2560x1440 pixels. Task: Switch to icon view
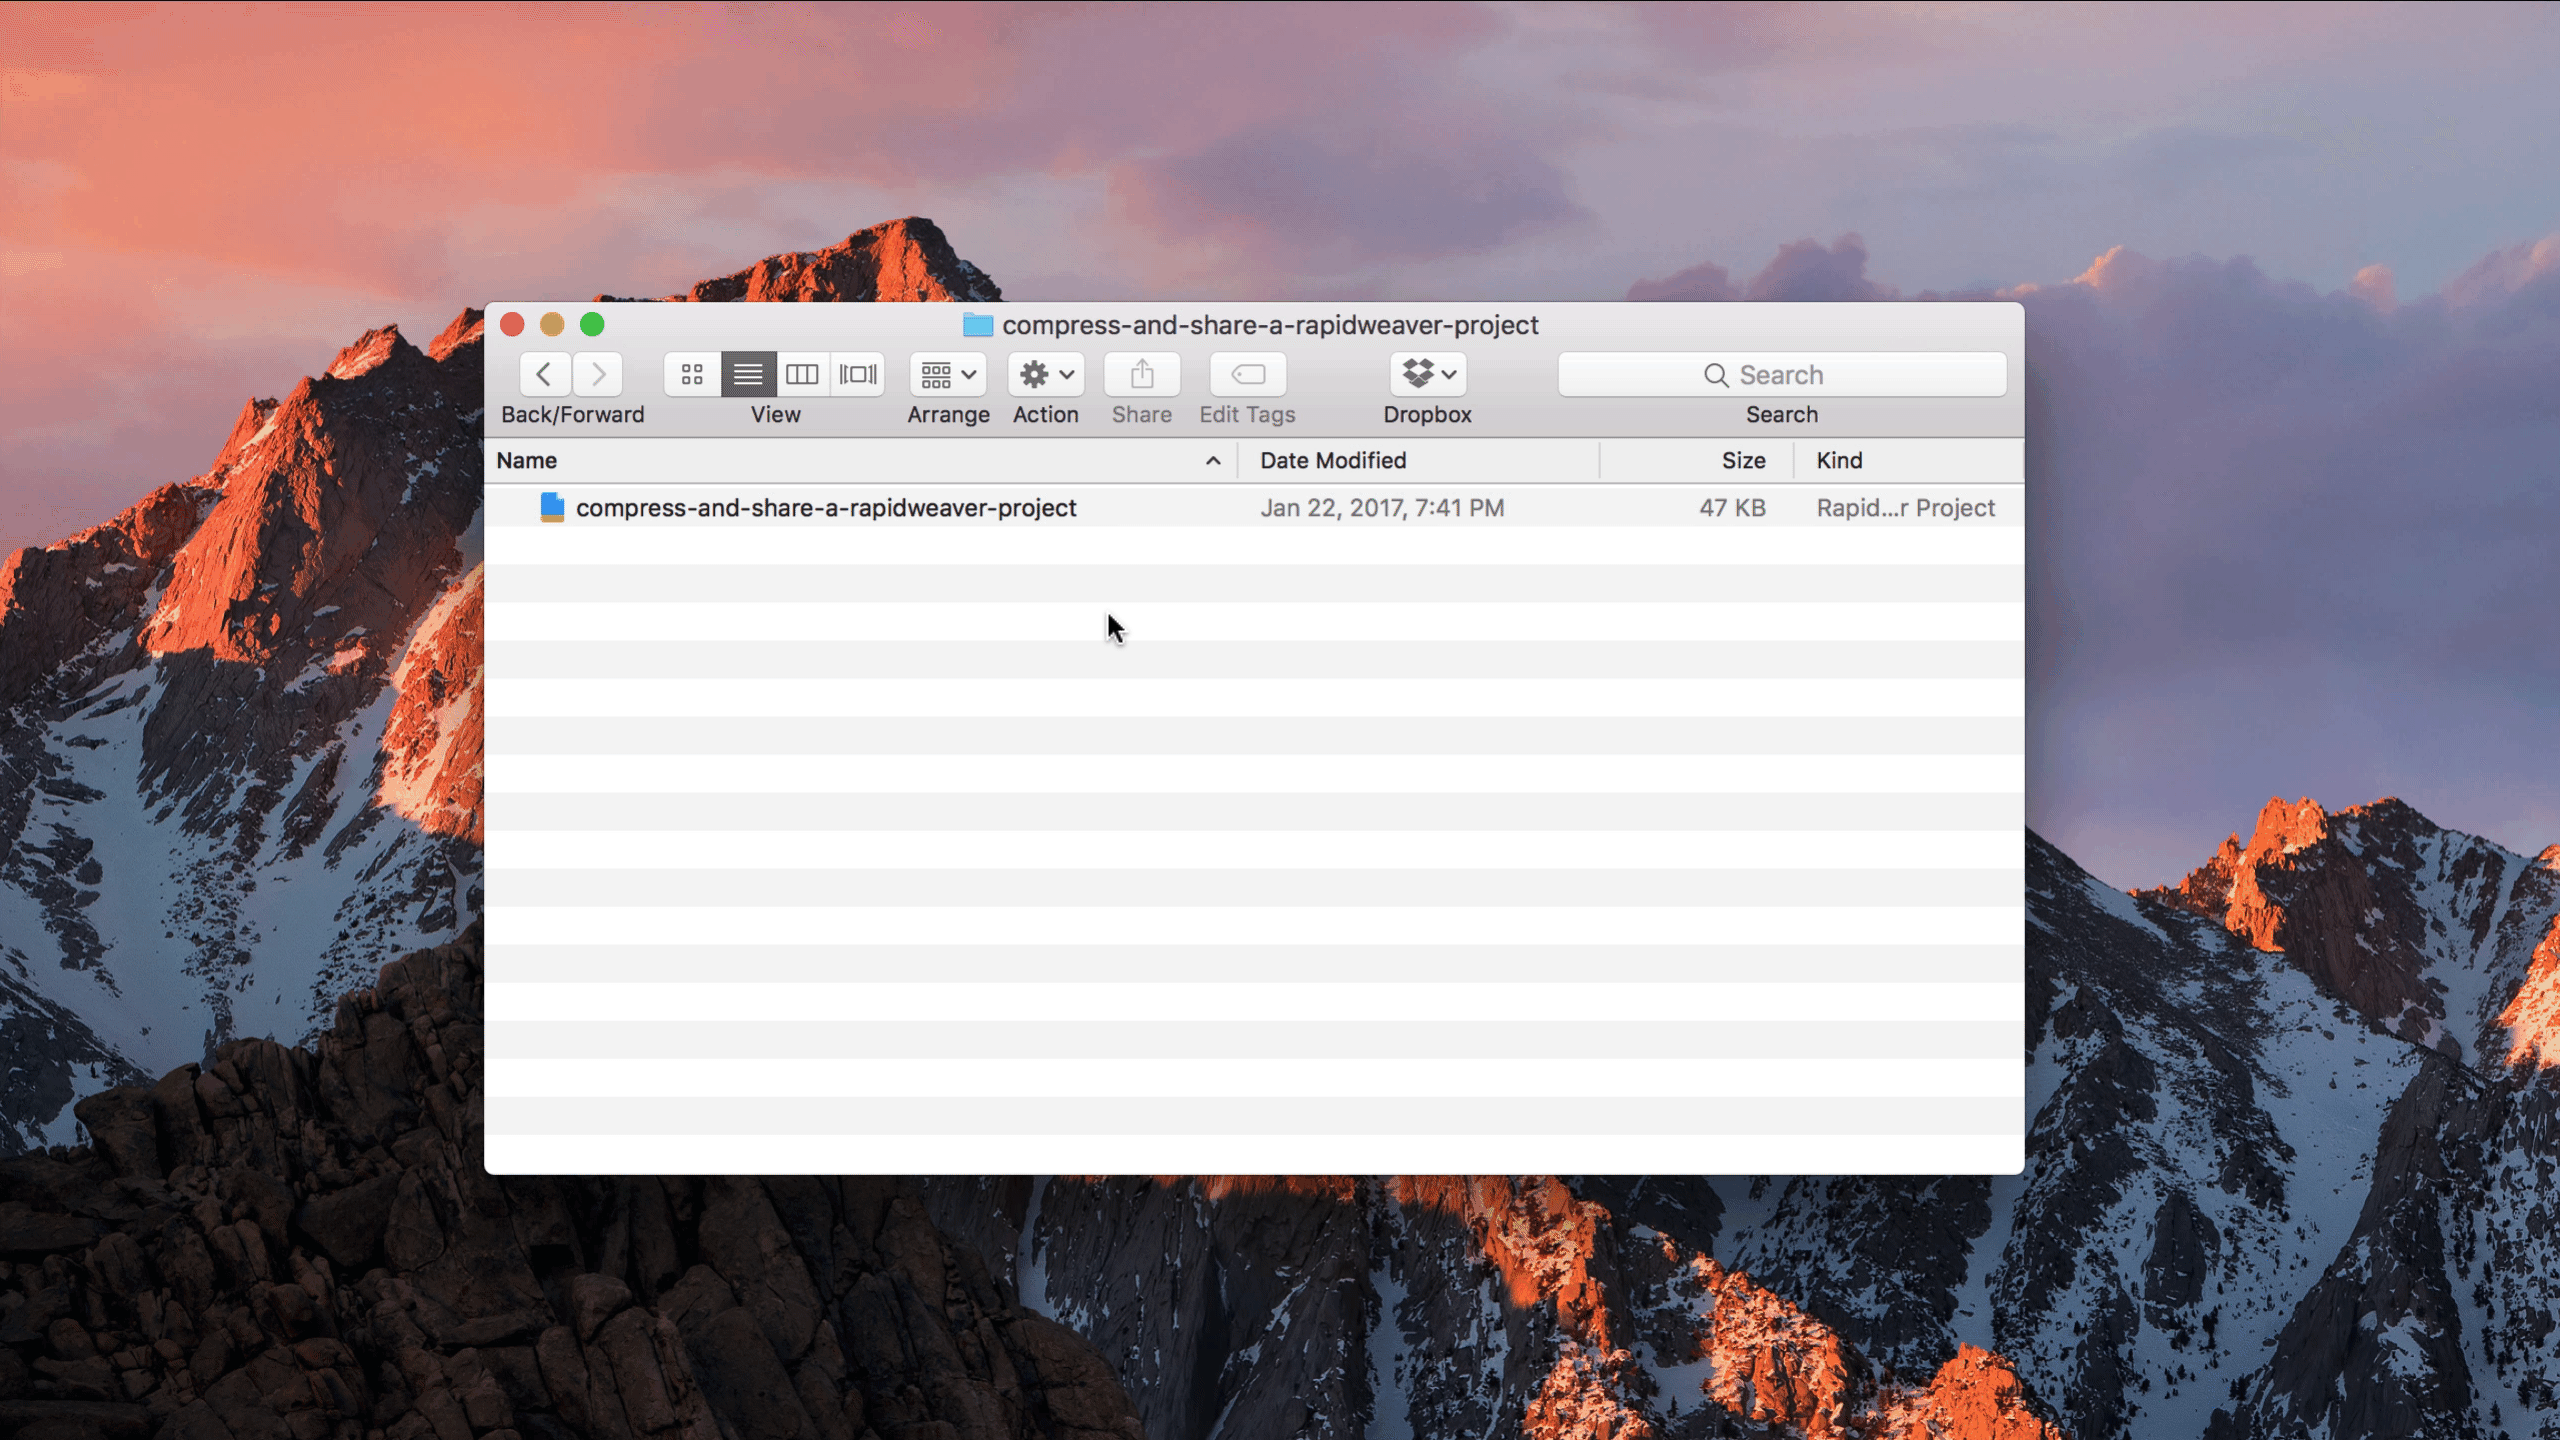pos(692,374)
